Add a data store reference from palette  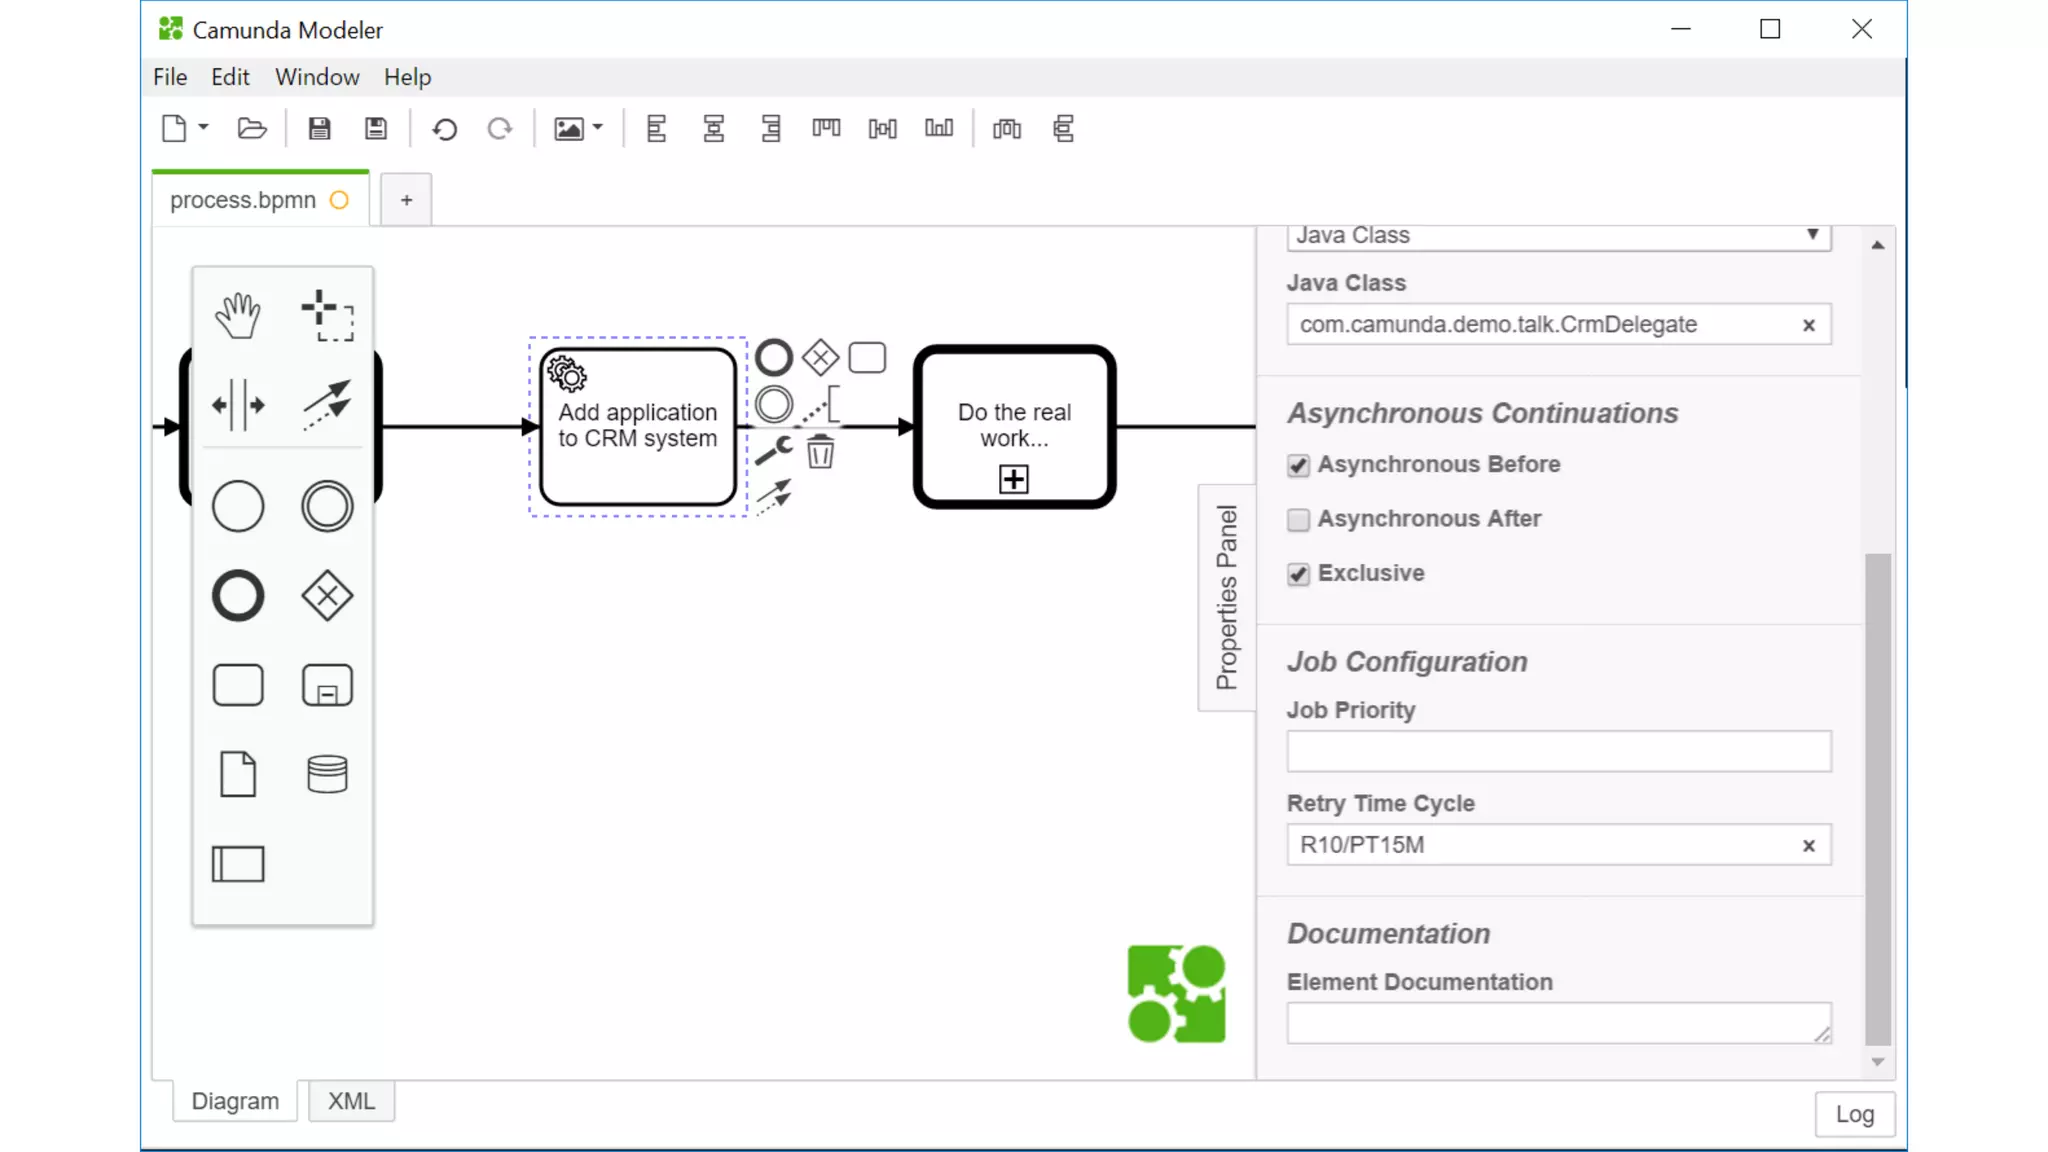327,774
